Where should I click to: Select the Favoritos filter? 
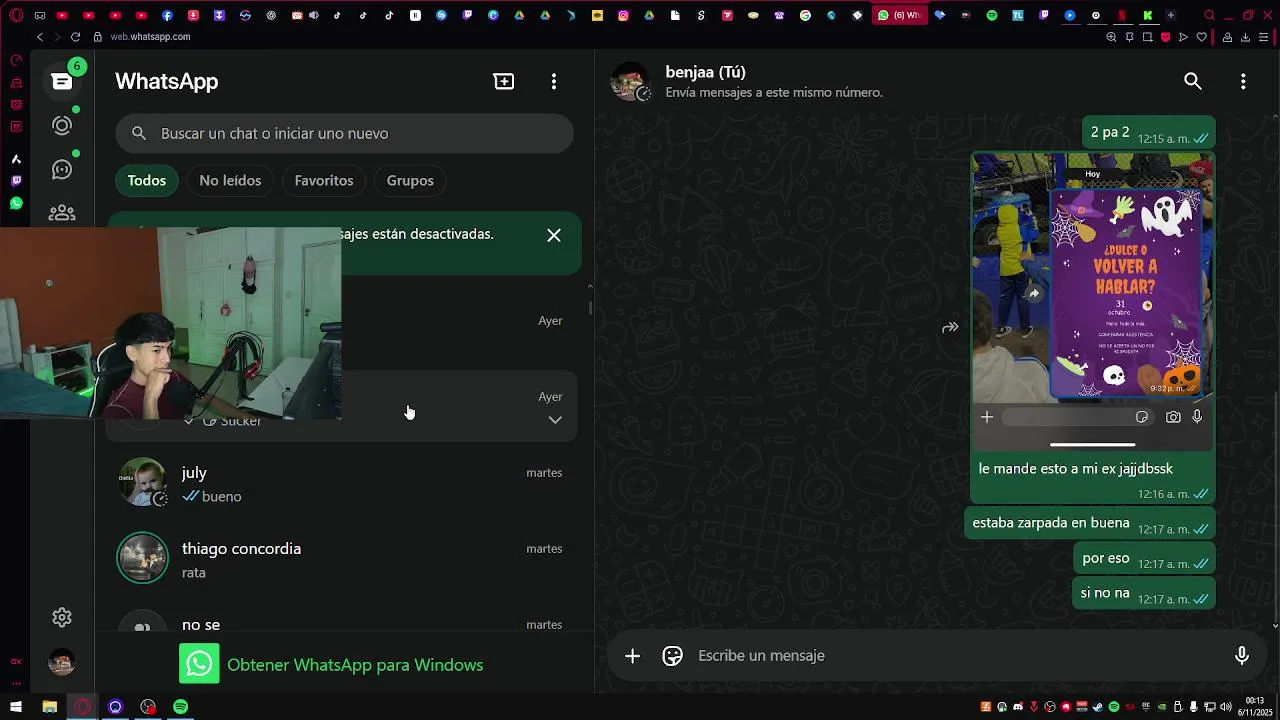[324, 180]
